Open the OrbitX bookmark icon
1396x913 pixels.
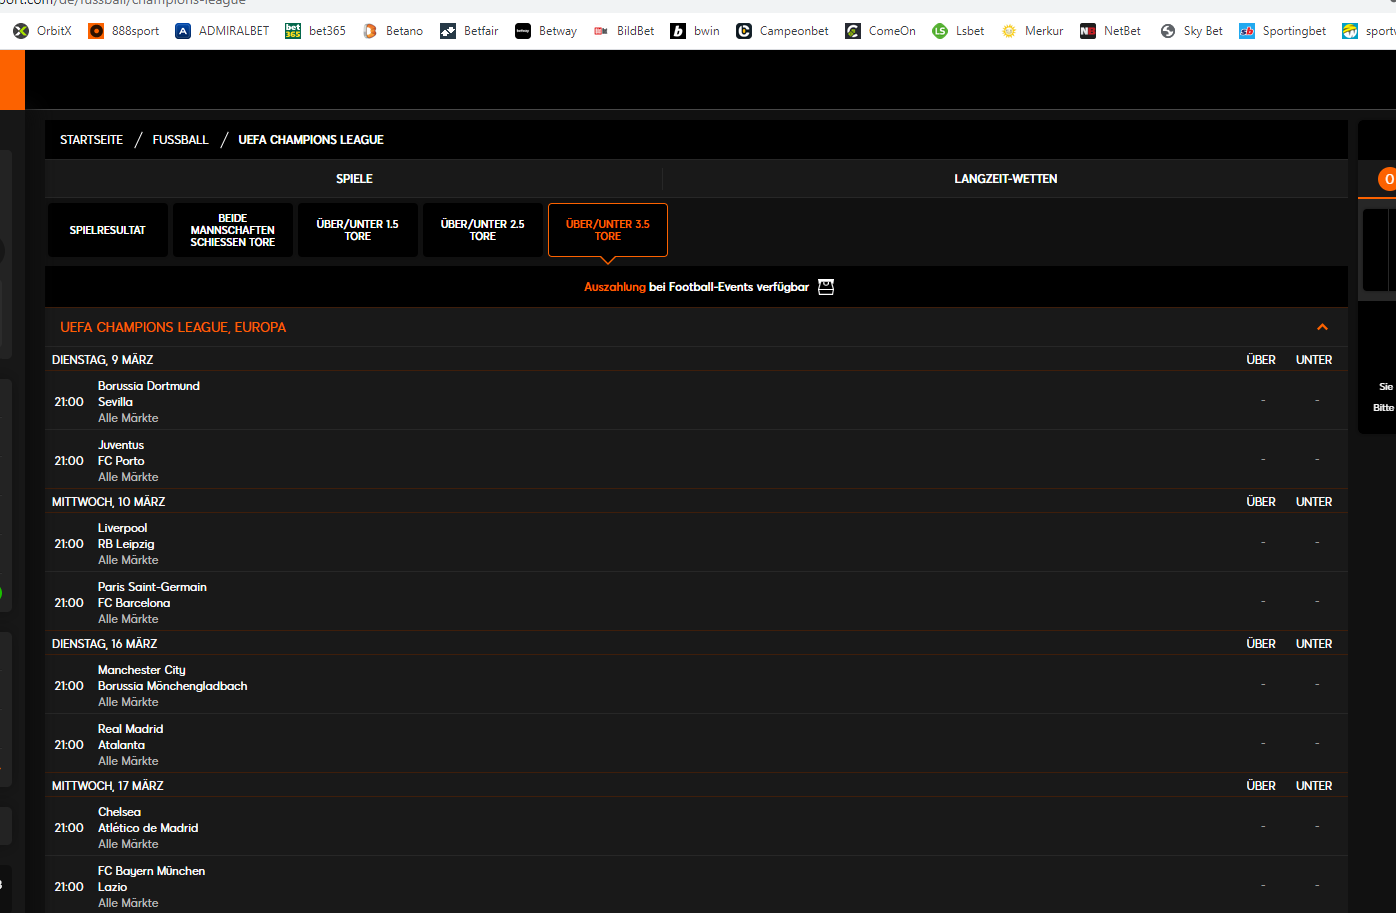21,31
